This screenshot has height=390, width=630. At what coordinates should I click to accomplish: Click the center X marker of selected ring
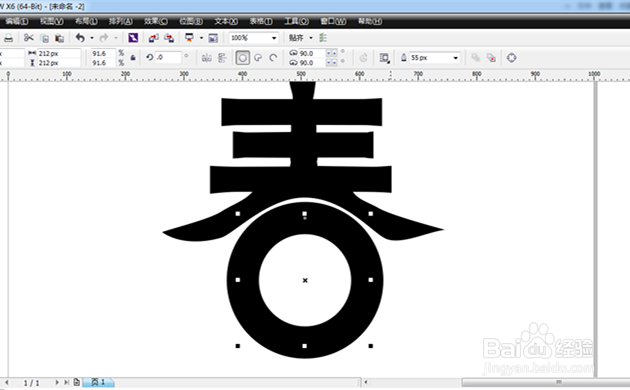tap(305, 280)
